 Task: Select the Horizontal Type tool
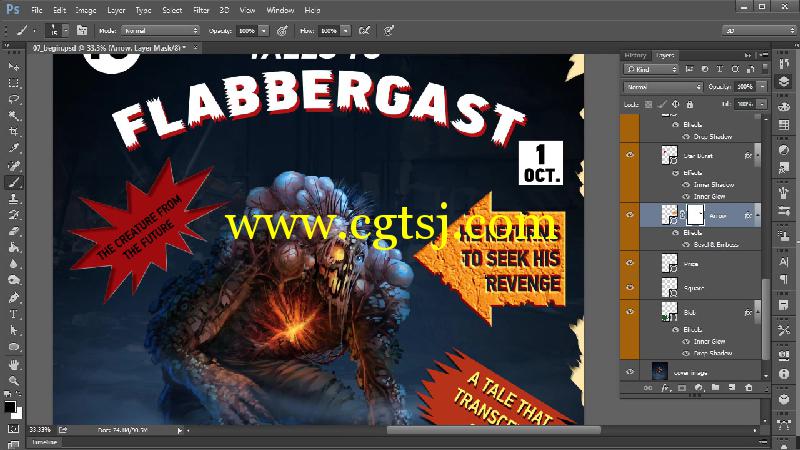(x=14, y=314)
